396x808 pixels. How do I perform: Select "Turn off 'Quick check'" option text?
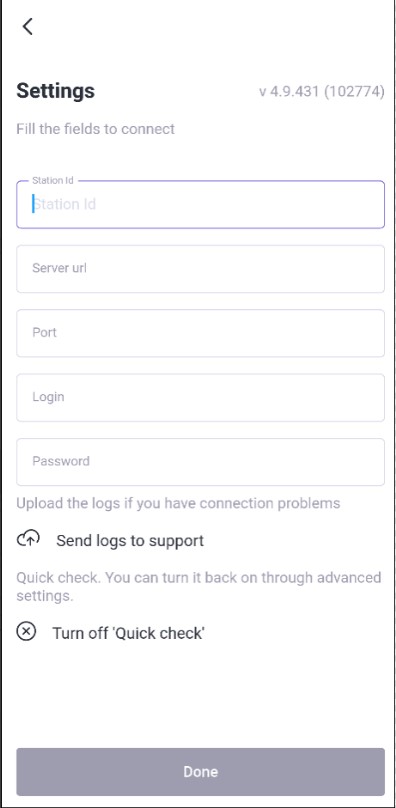[x=128, y=633]
